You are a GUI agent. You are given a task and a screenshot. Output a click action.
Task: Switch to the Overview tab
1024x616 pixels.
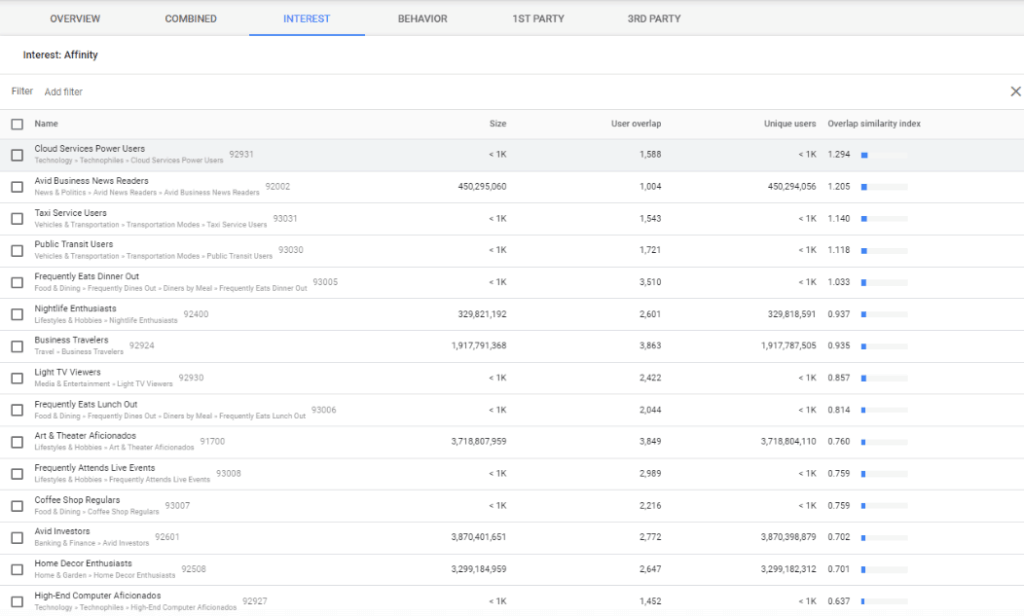point(75,19)
